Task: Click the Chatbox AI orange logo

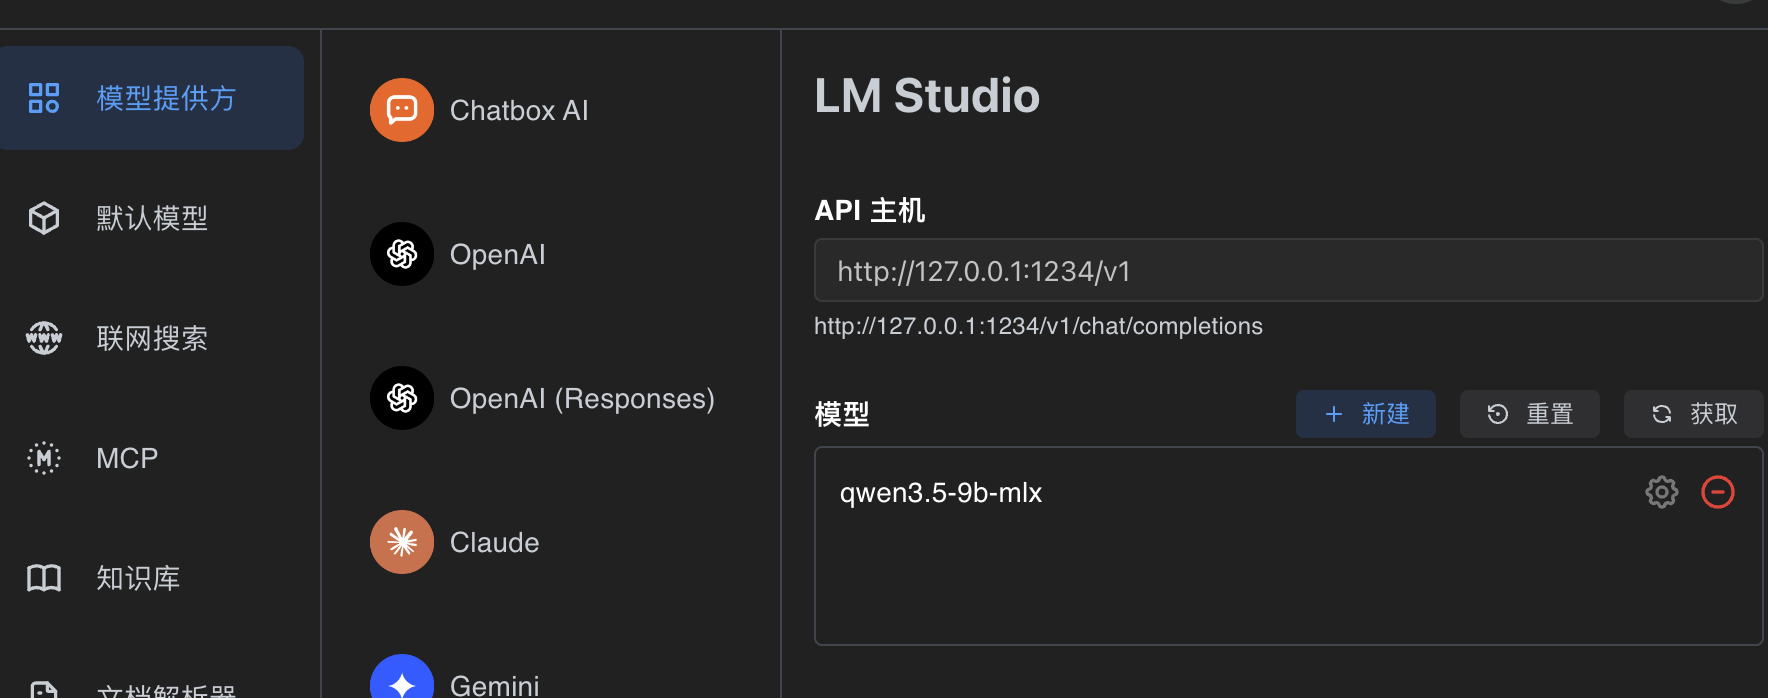Action: [x=402, y=110]
